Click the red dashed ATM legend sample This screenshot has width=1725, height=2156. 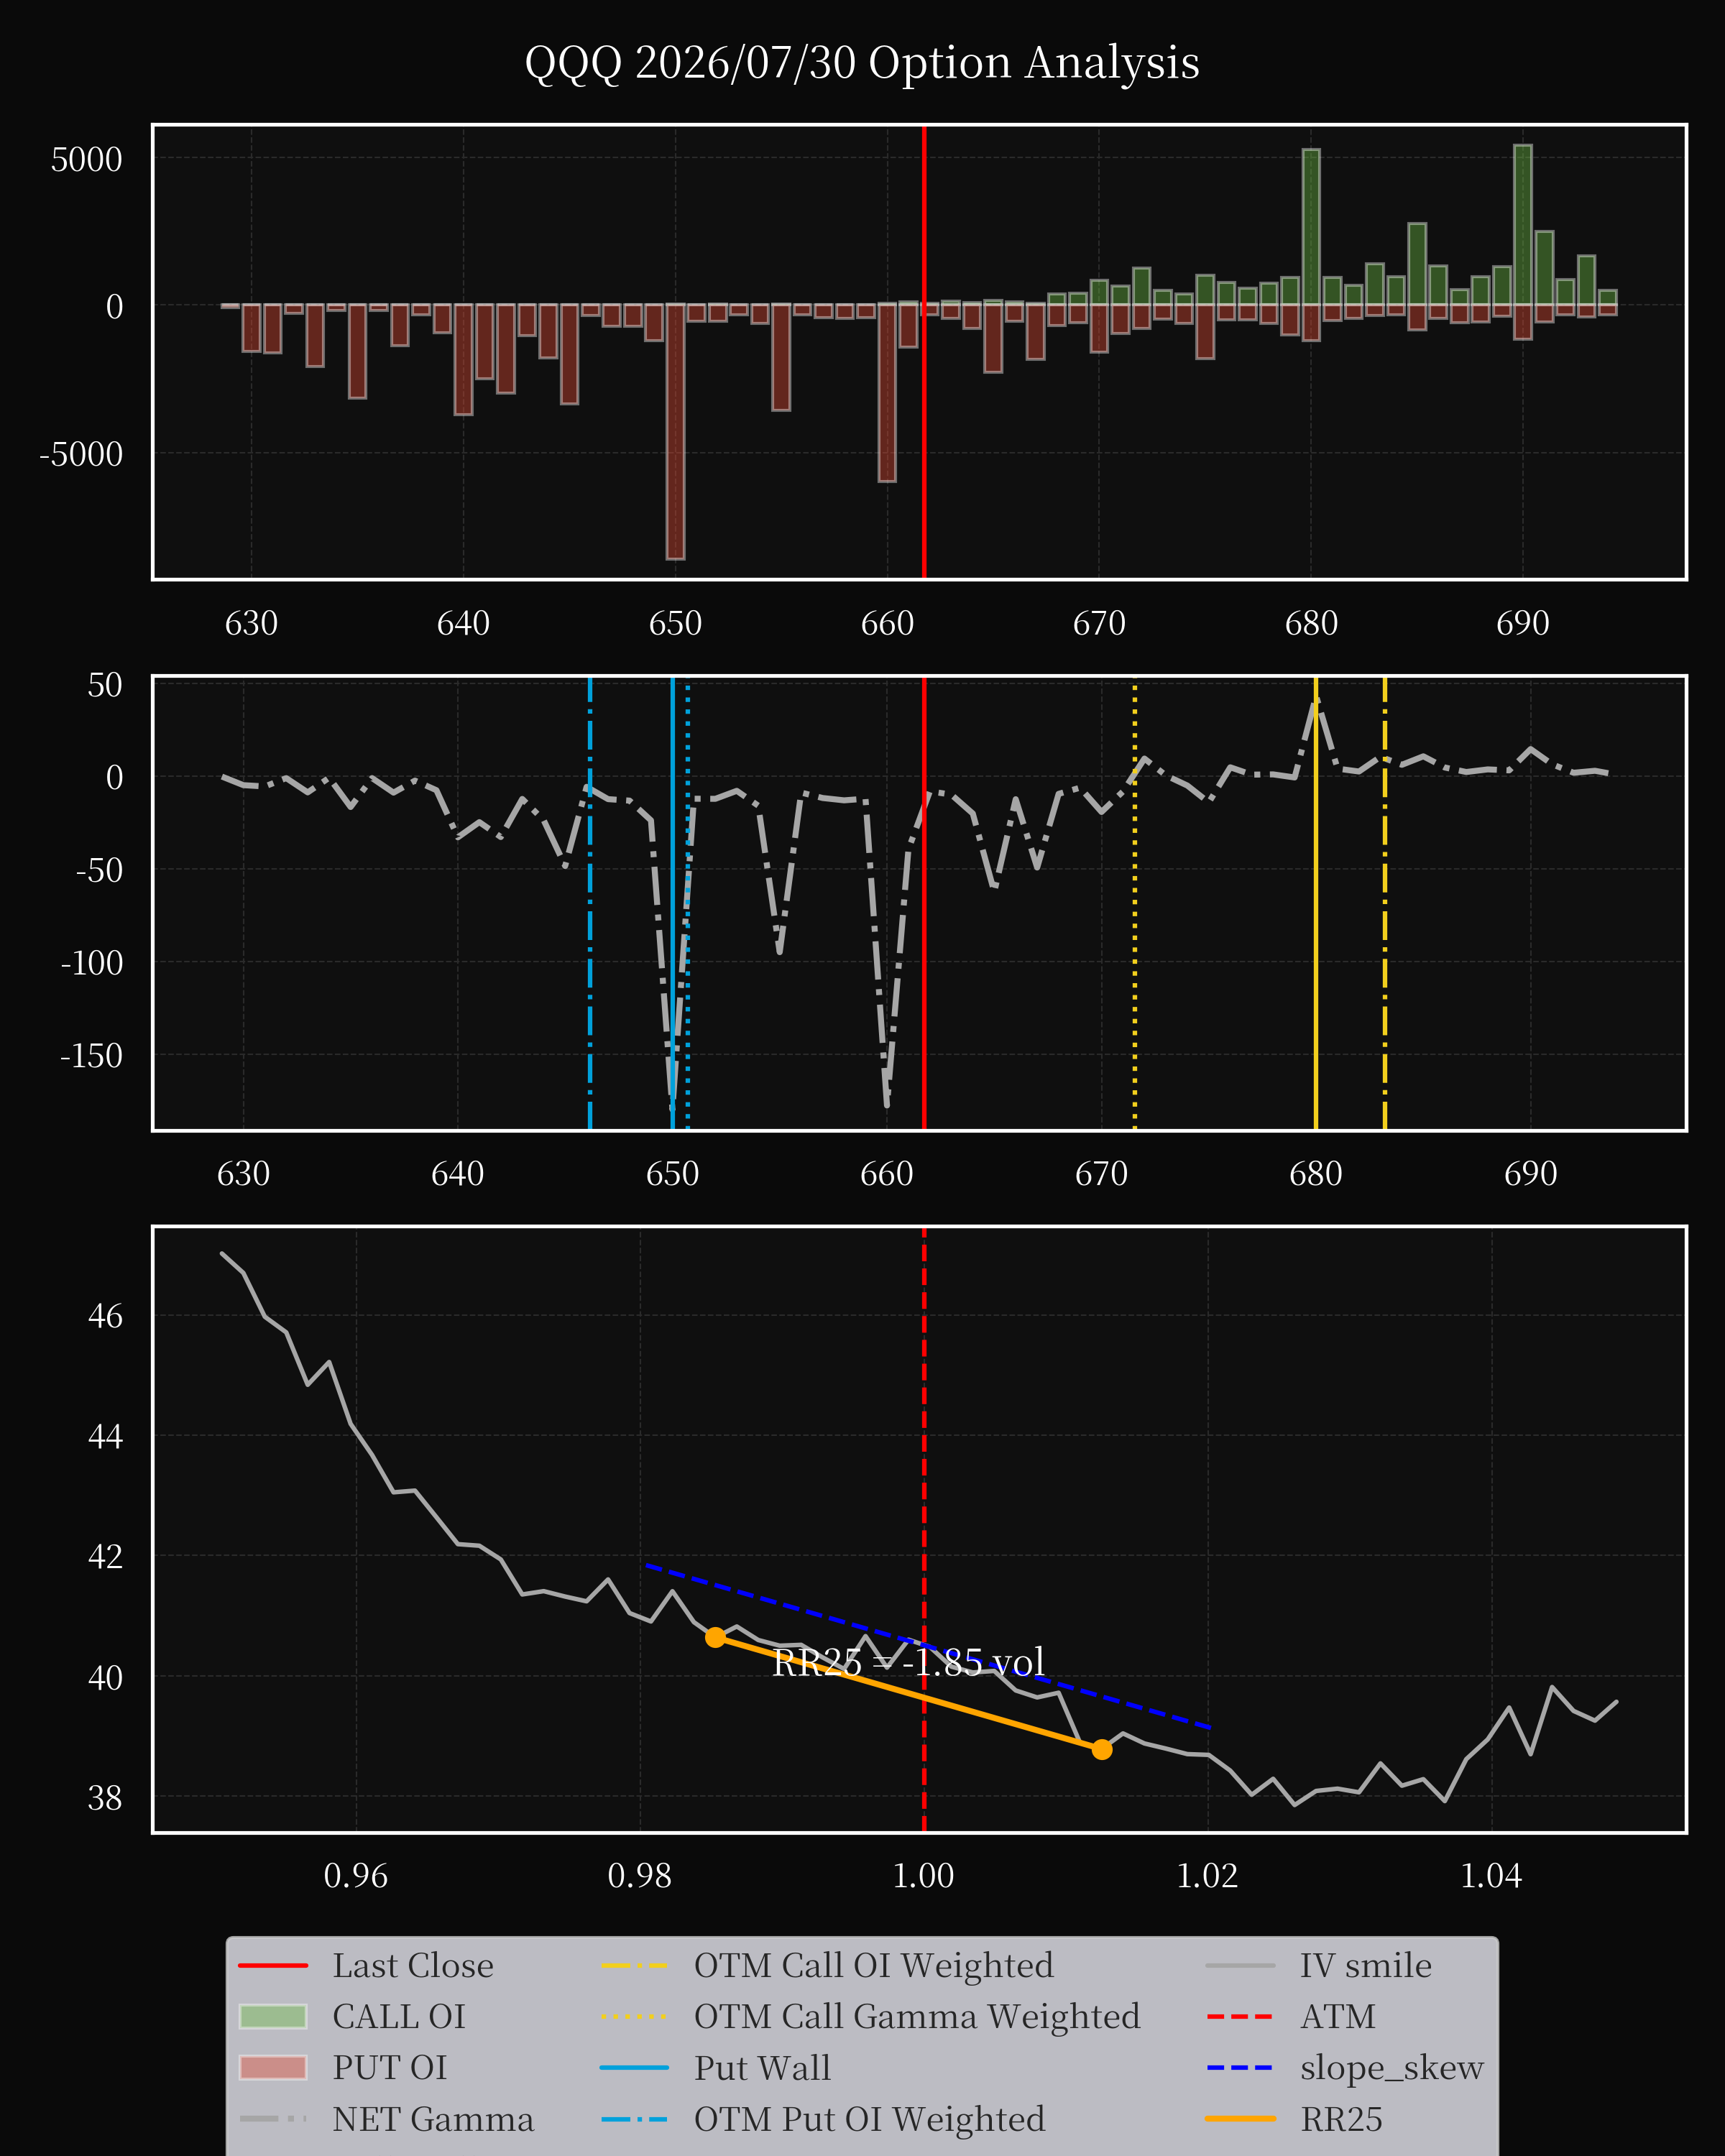tap(1241, 2016)
